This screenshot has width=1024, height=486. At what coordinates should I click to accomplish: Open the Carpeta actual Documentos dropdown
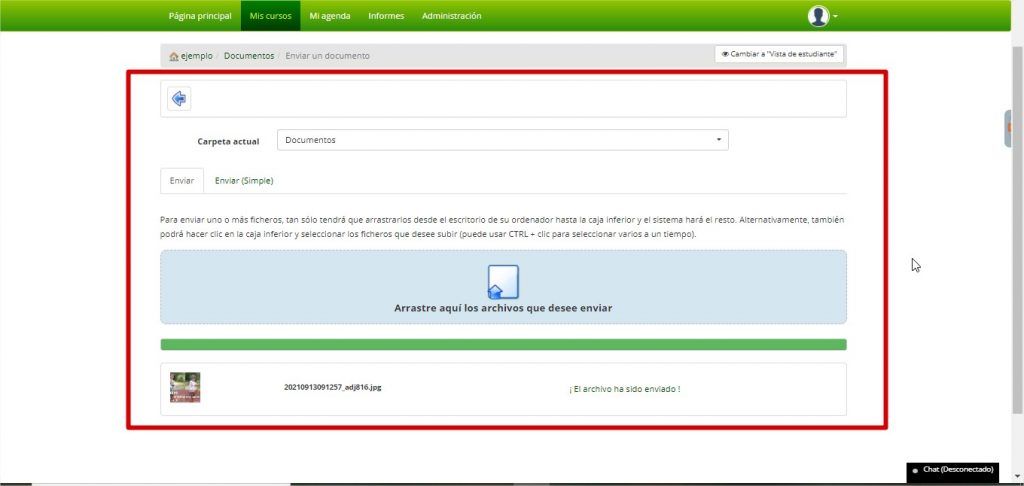pyautogui.click(x=503, y=140)
